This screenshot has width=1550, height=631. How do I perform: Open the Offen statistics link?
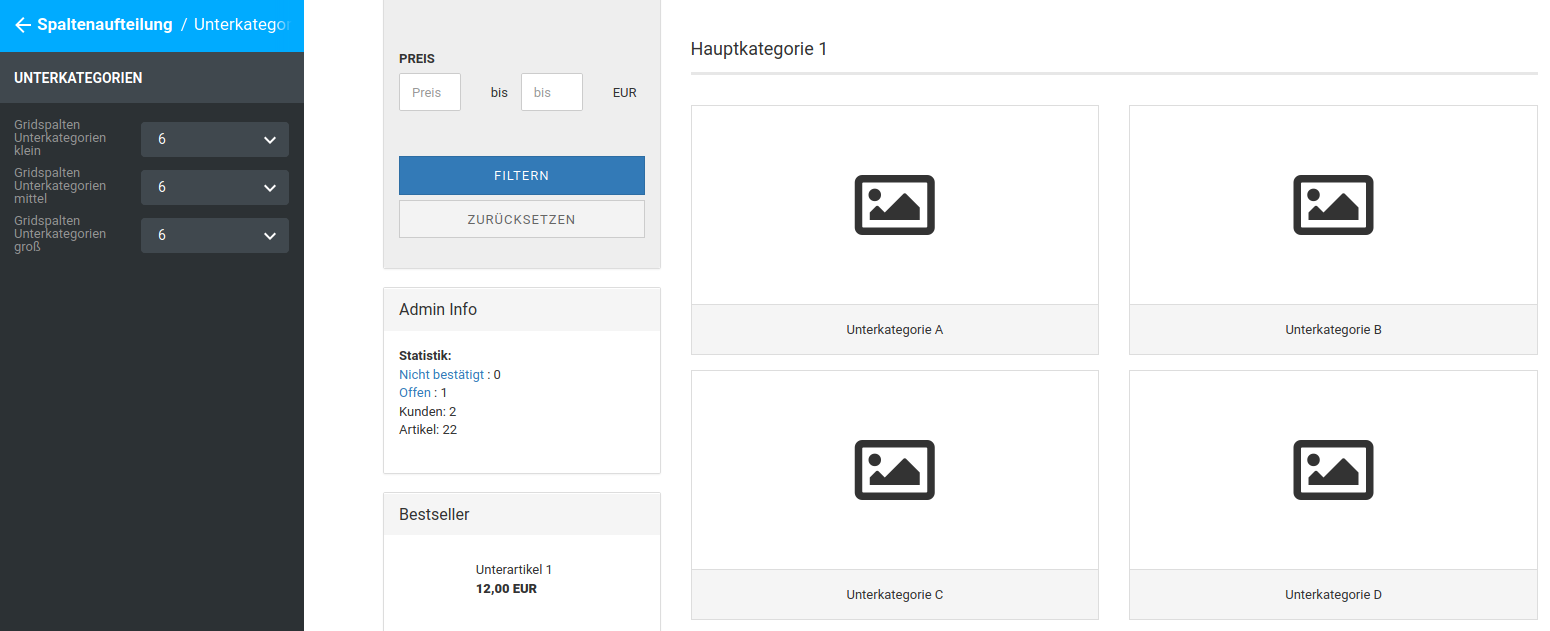point(415,393)
